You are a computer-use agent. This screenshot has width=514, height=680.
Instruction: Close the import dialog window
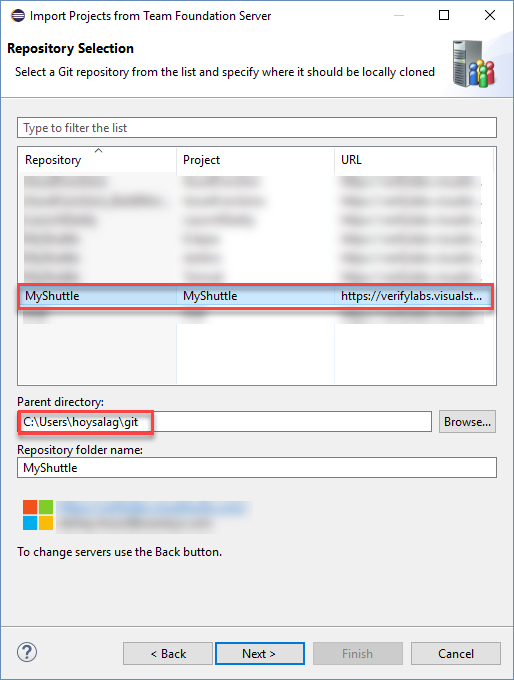[490, 15]
